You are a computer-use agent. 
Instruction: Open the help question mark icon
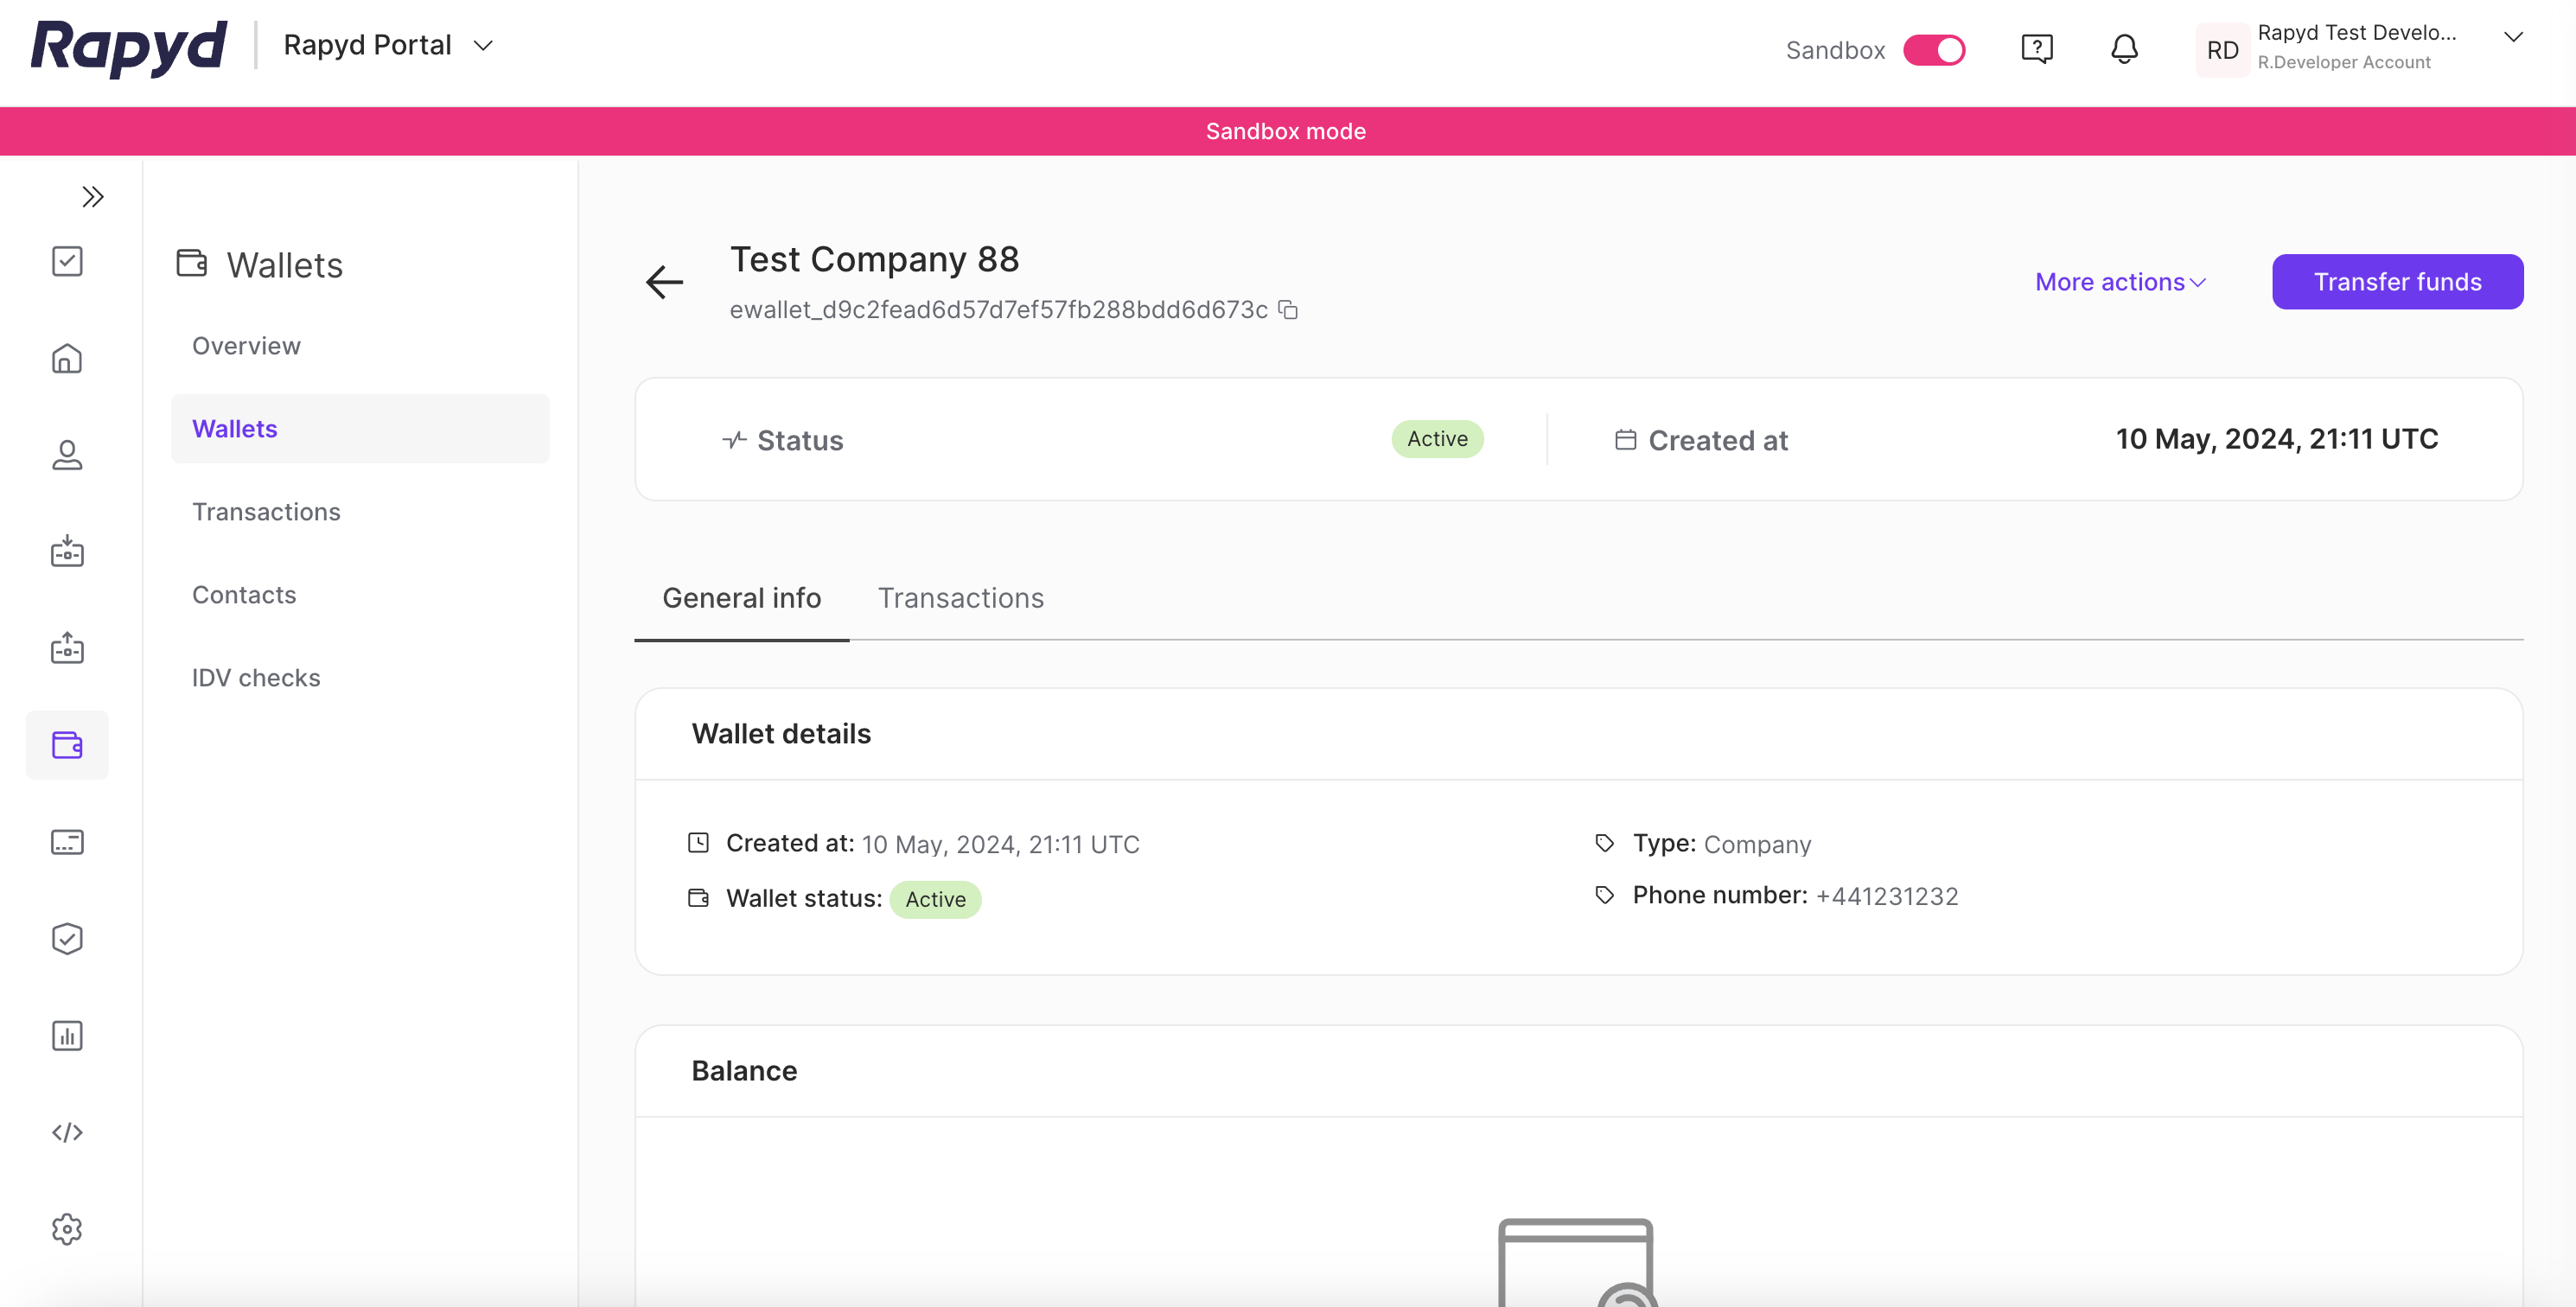2037,49
